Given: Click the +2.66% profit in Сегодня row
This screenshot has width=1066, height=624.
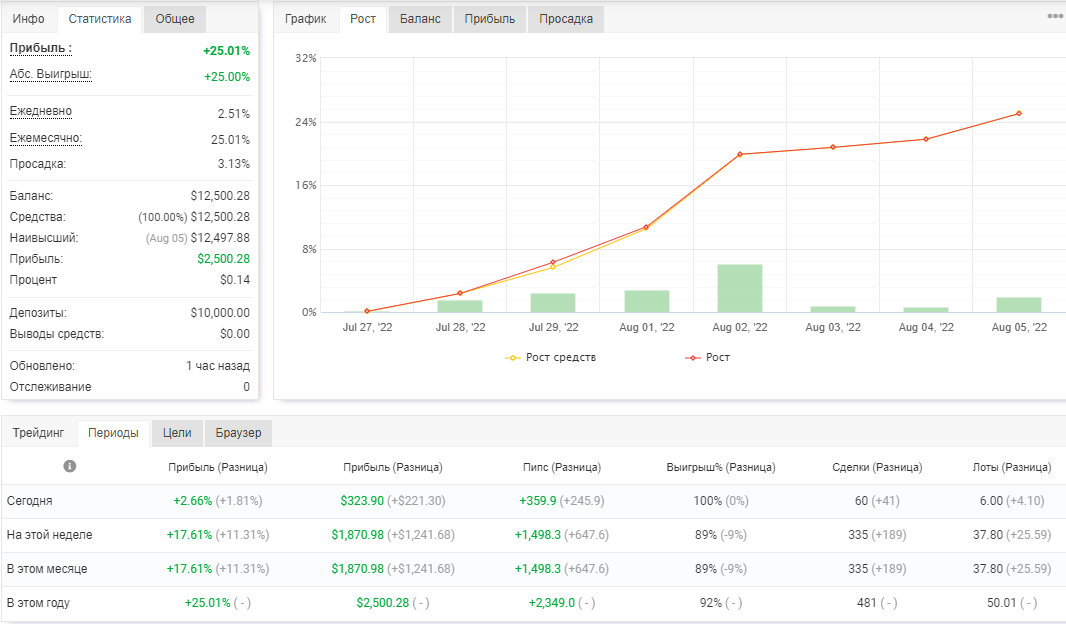Looking at the screenshot, I should [x=193, y=501].
